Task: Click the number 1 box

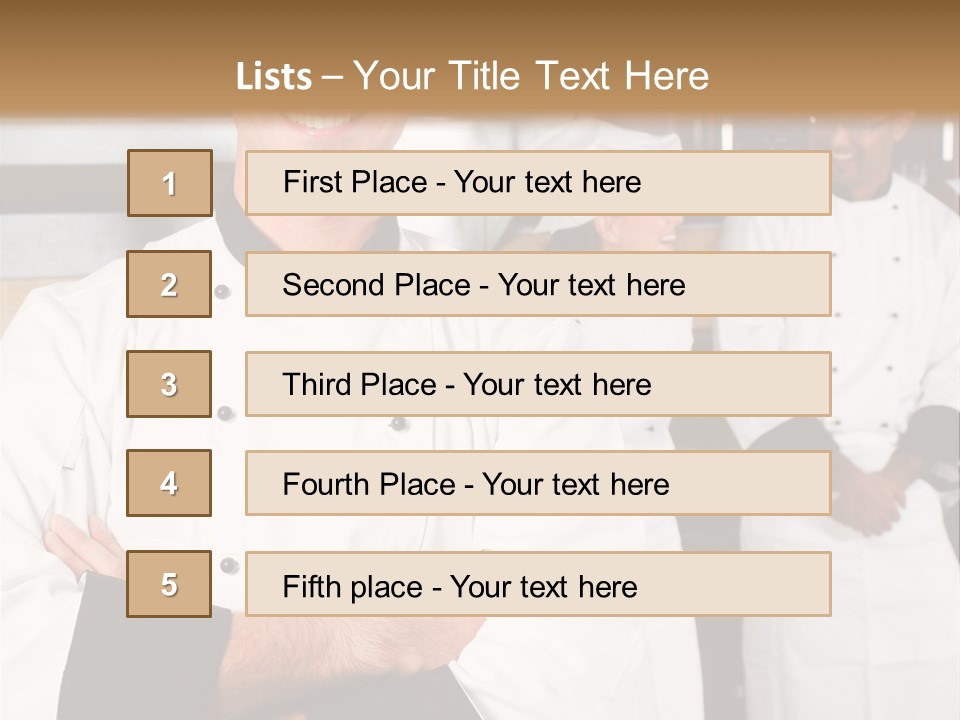Action: (x=170, y=183)
